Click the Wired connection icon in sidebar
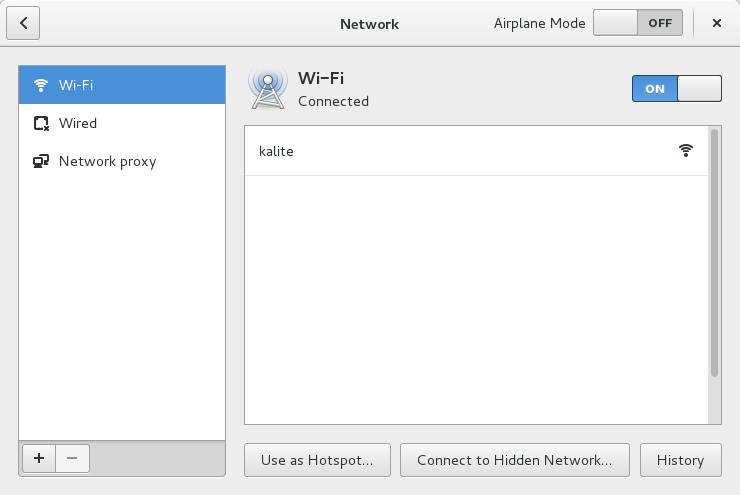740x495 pixels. (x=41, y=123)
